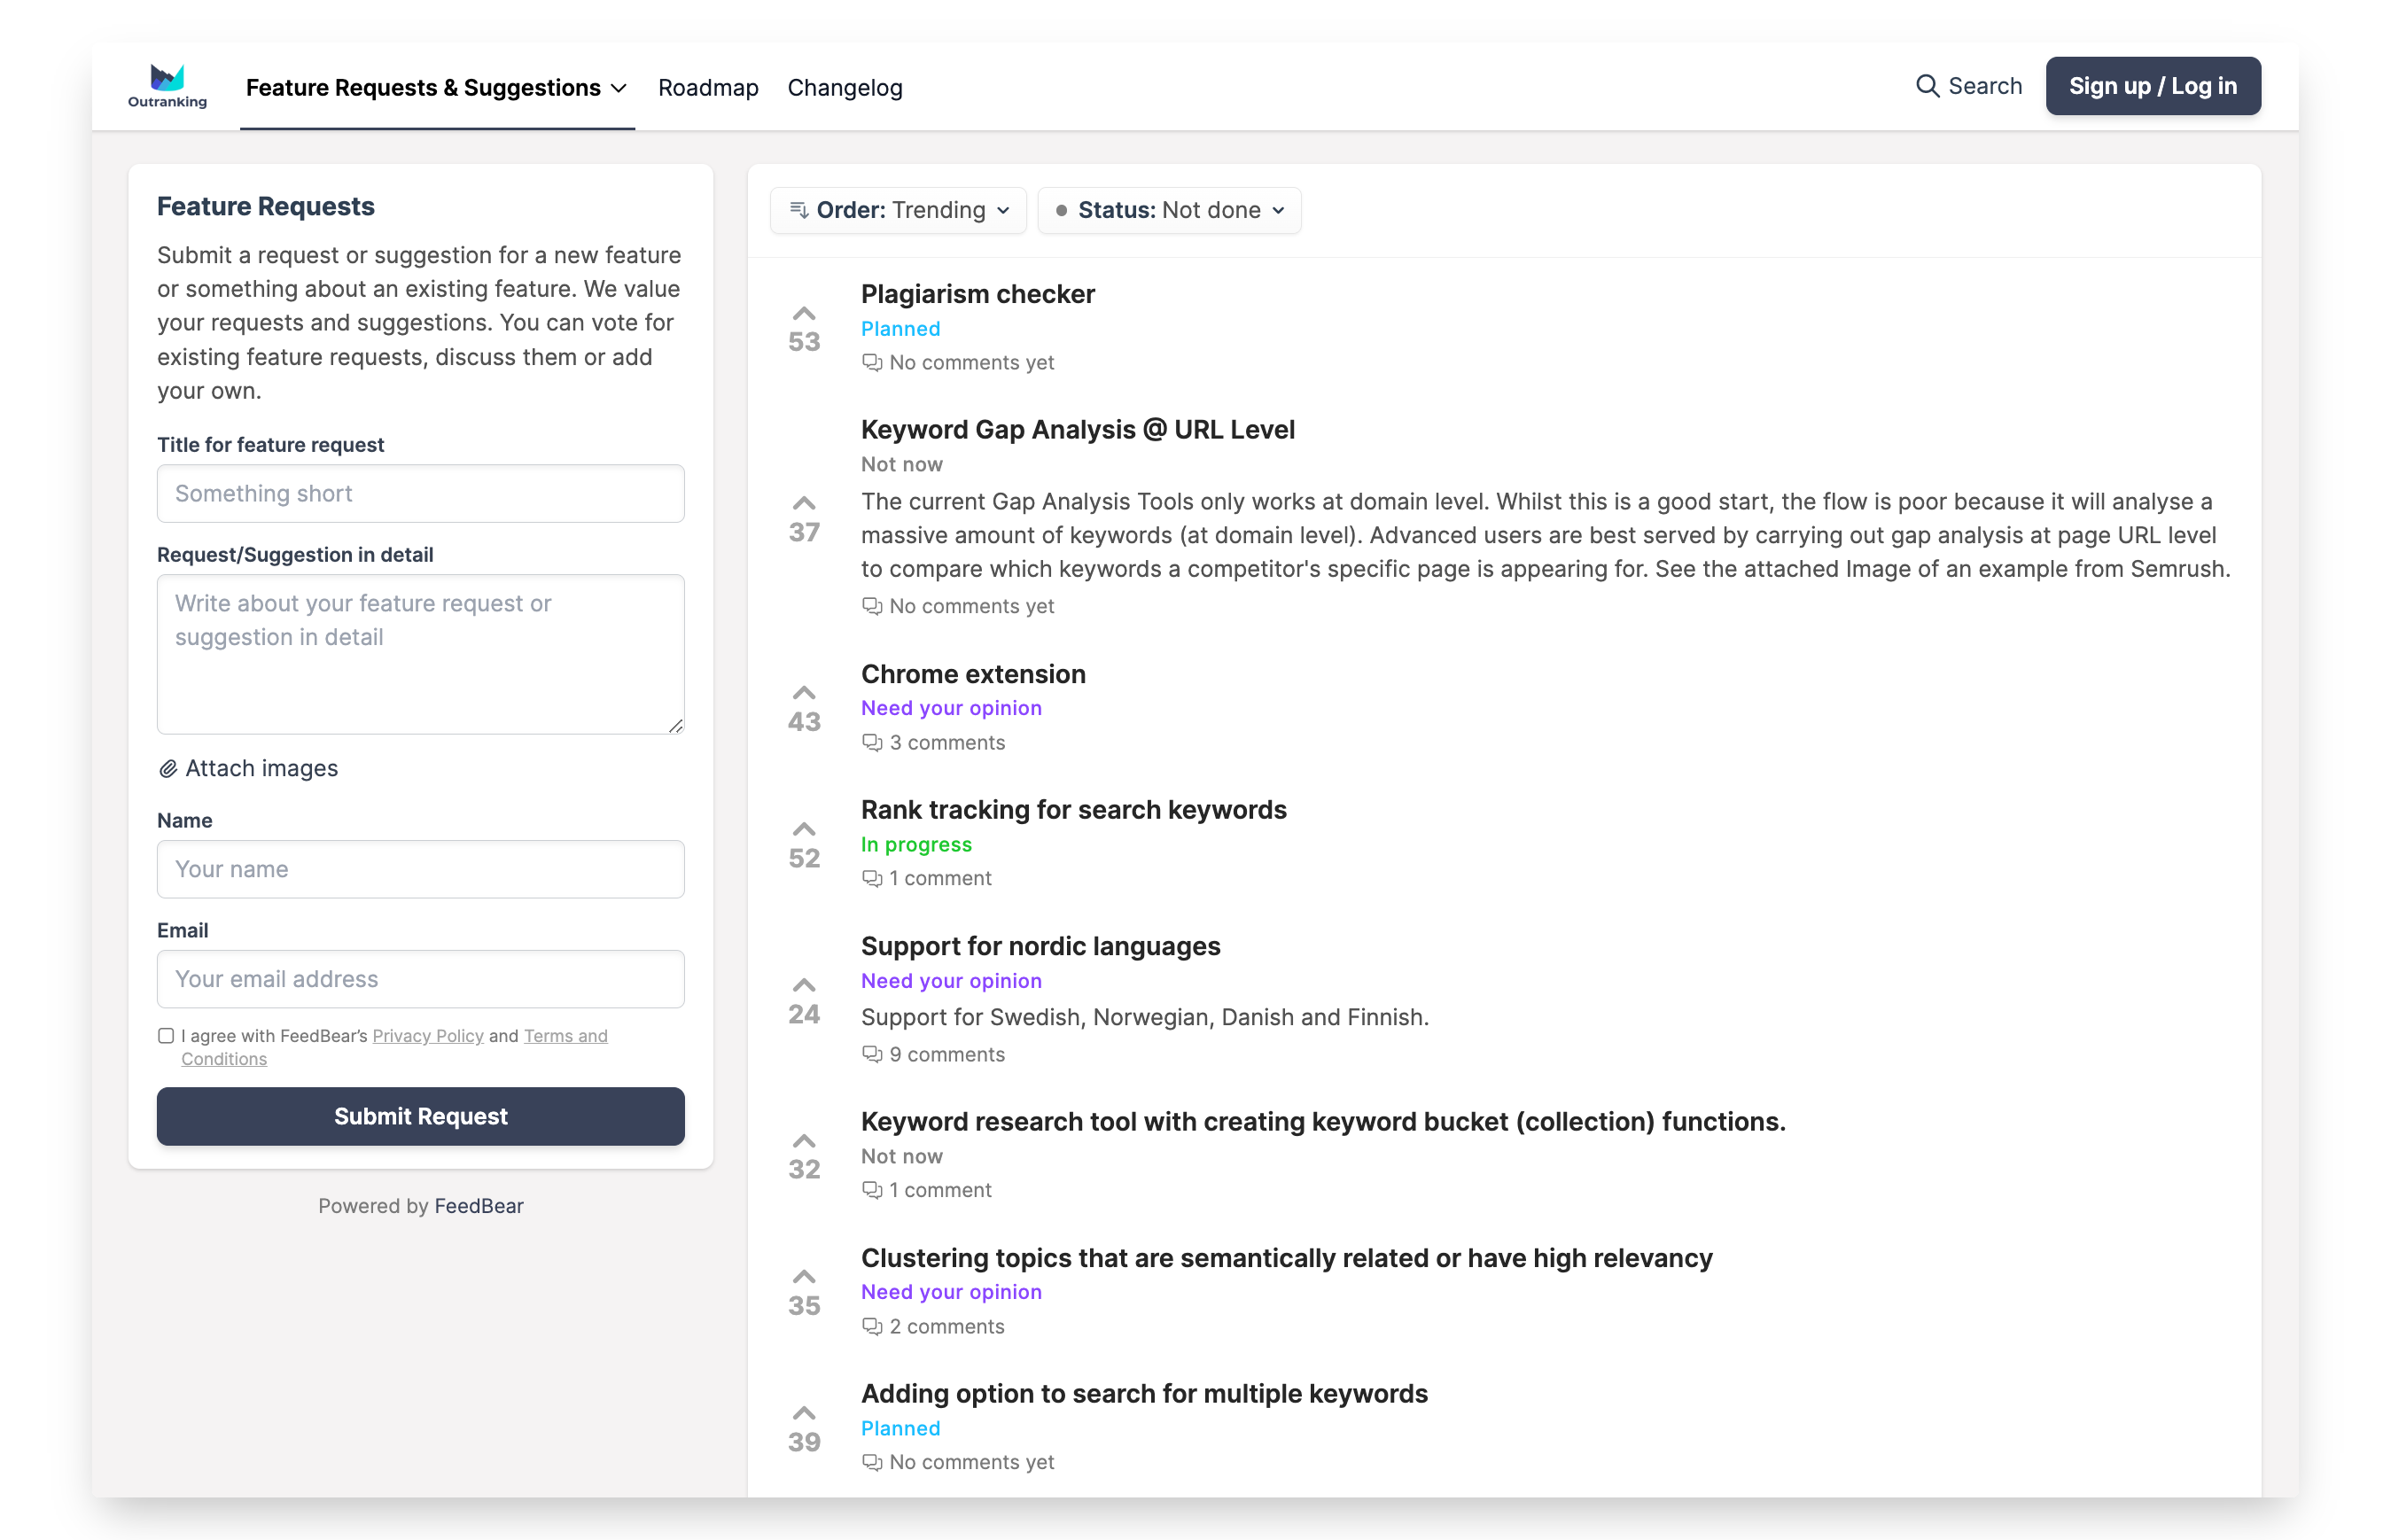Click comment icon under Chrome extension

tap(872, 742)
